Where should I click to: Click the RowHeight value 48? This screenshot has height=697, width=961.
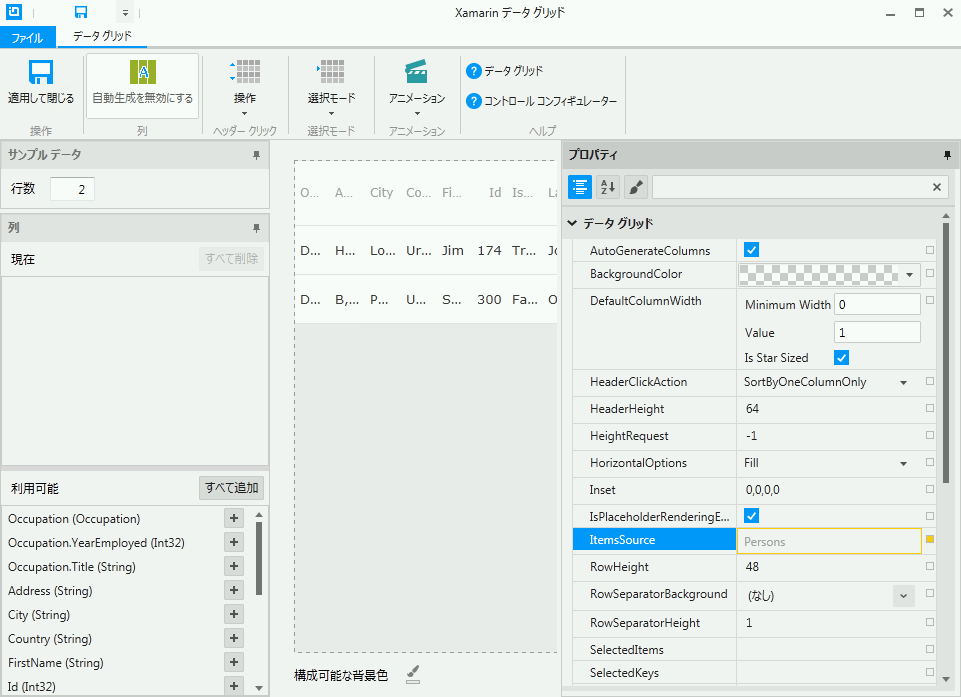click(753, 567)
